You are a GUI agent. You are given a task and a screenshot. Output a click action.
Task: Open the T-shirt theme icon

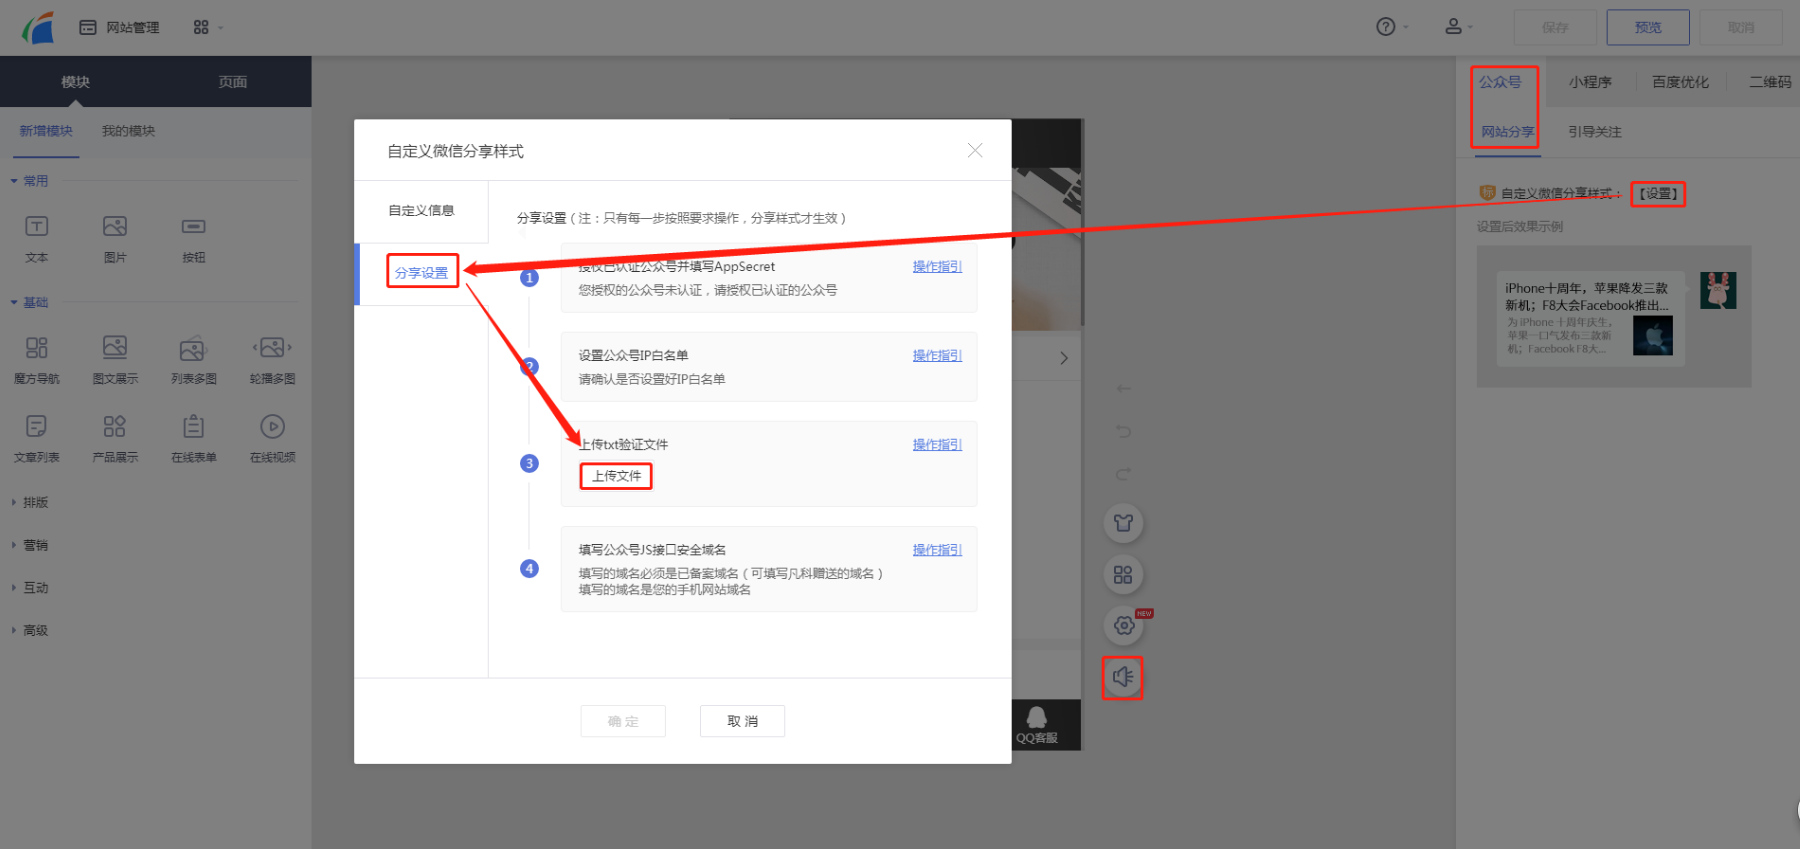[x=1123, y=523]
